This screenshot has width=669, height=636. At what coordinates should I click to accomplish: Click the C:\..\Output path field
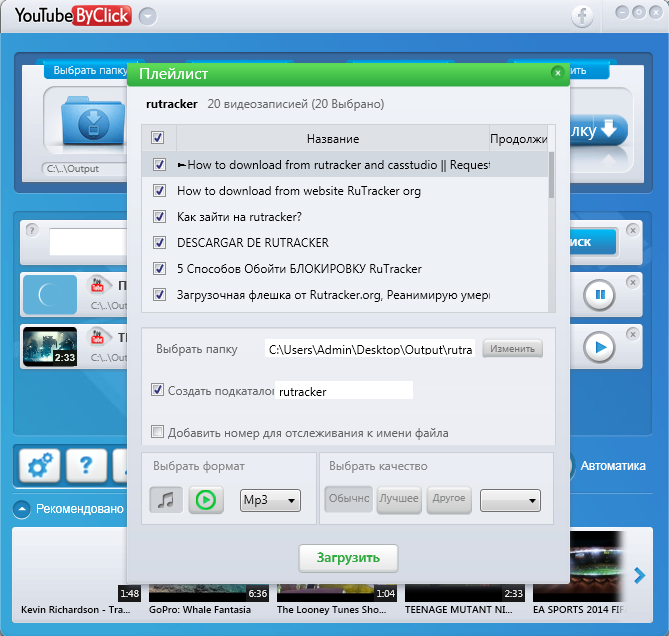pyautogui.click(x=84, y=168)
